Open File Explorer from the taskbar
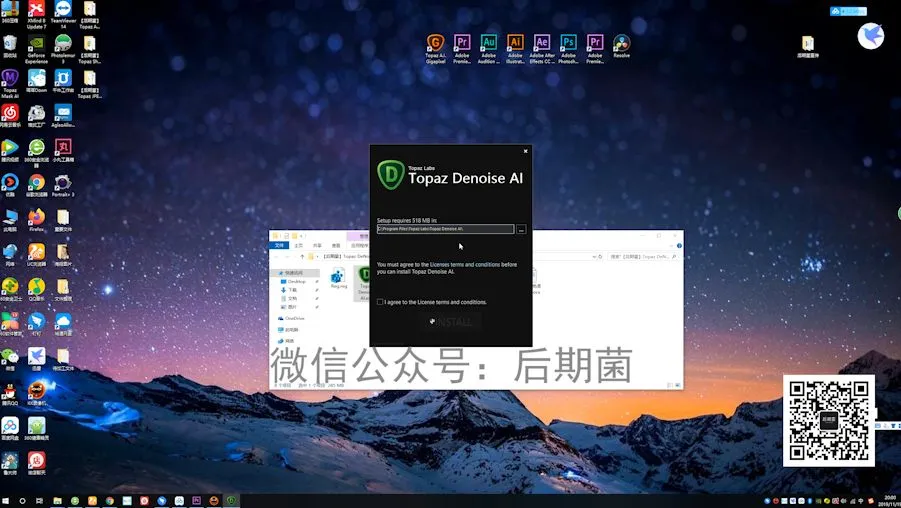 (57, 501)
